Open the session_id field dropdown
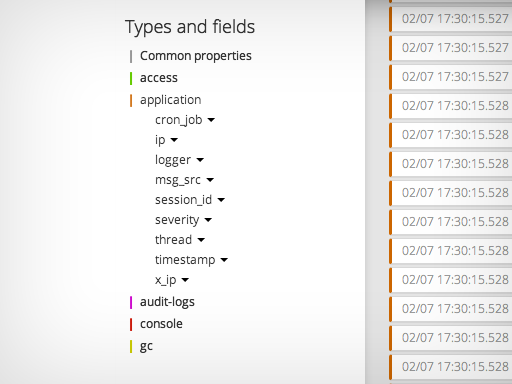Viewport: 512px width, 384px height. tap(221, 200)
